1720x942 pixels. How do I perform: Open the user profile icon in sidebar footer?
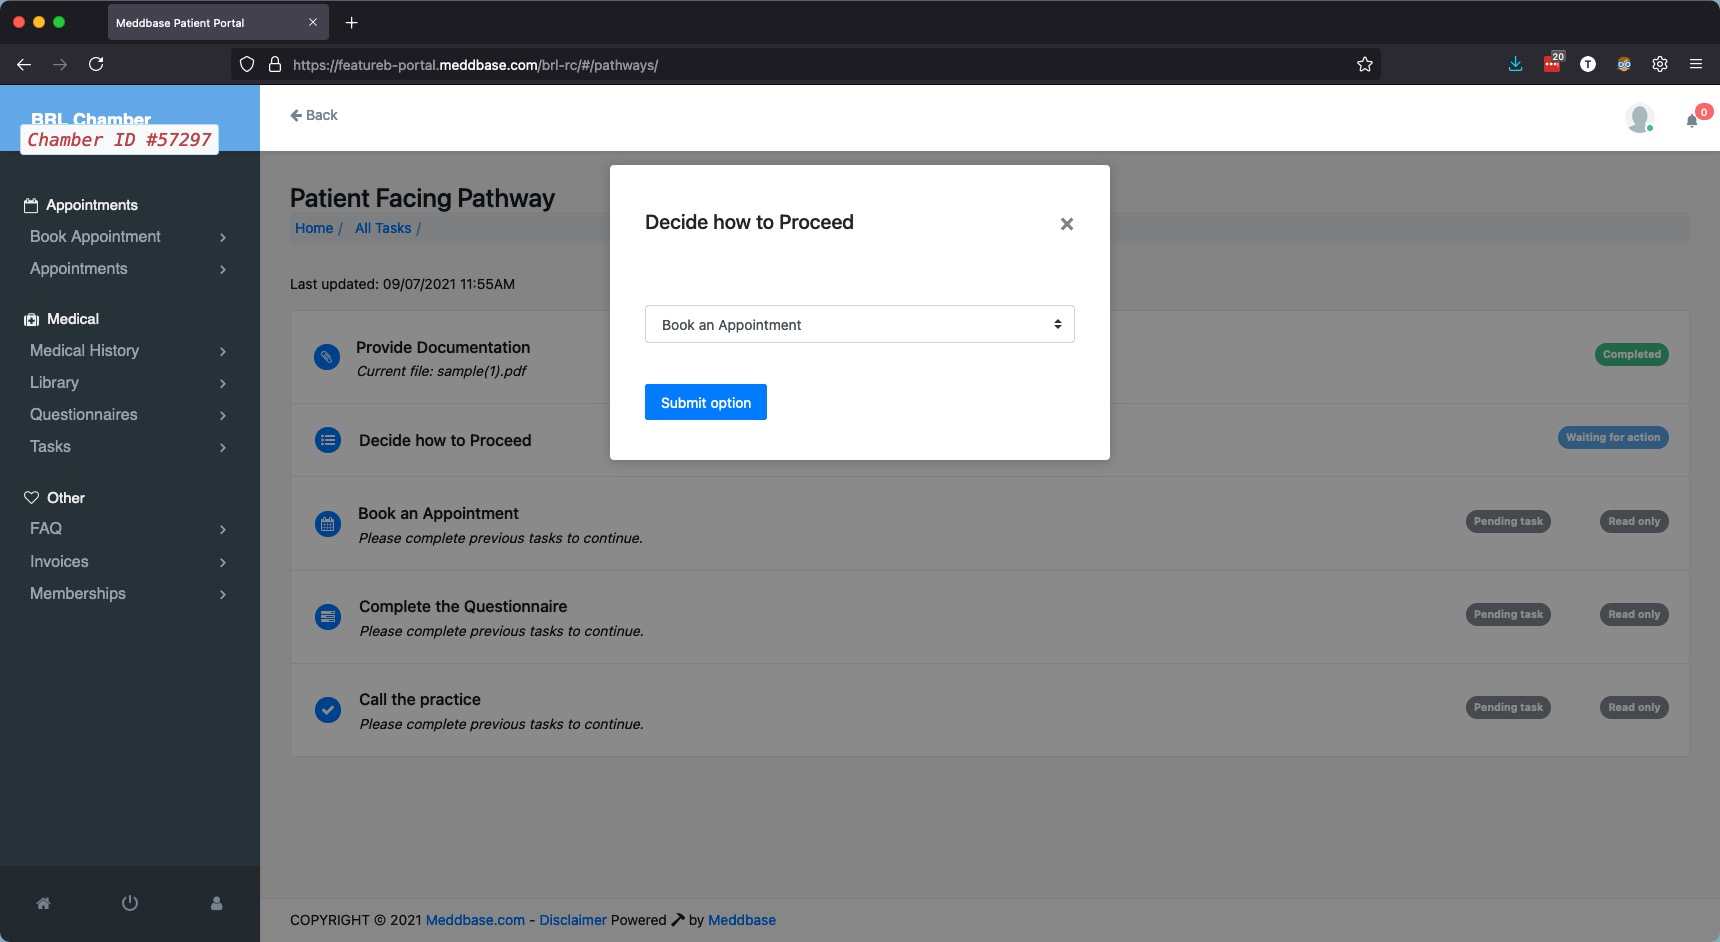[217, 903]
